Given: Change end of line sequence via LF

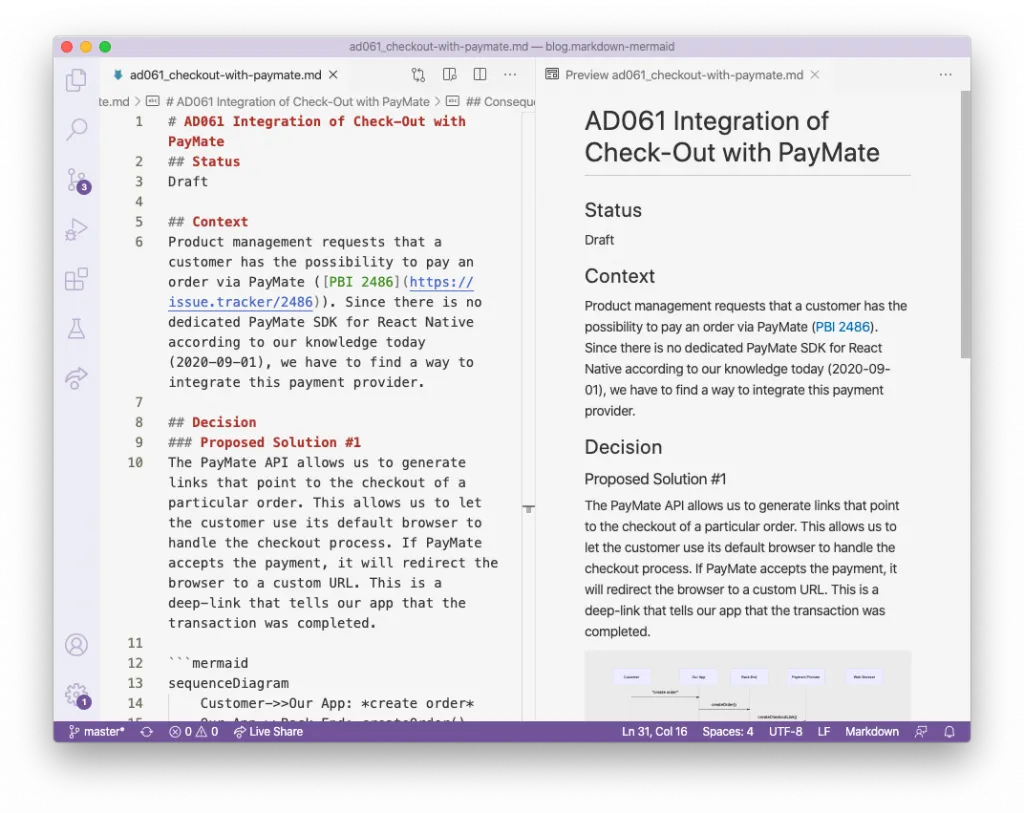Looking at the screenshot, I should pyautogui.click(x=824, y=732).
